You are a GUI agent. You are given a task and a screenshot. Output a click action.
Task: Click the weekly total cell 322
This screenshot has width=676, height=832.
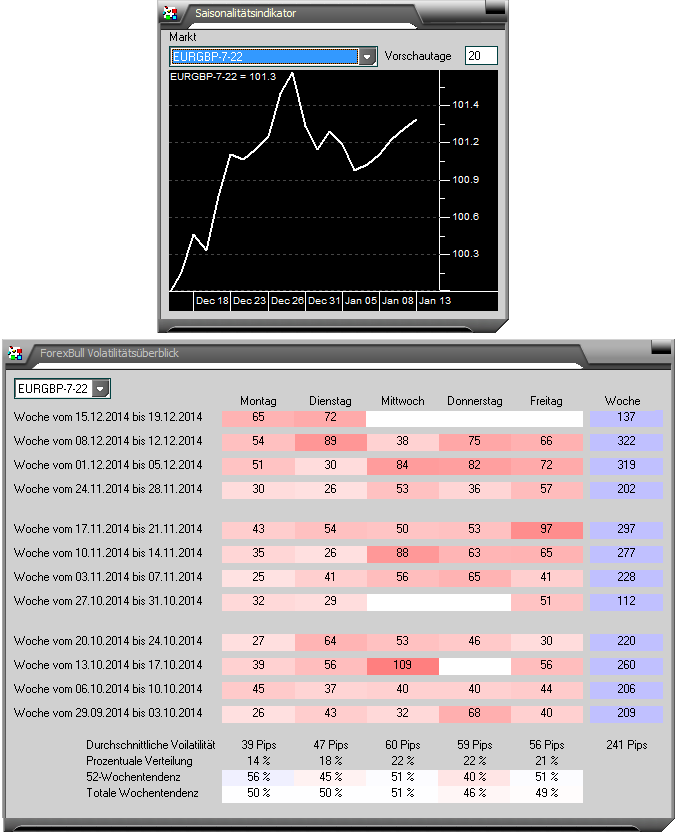click(x=626, y=441)
